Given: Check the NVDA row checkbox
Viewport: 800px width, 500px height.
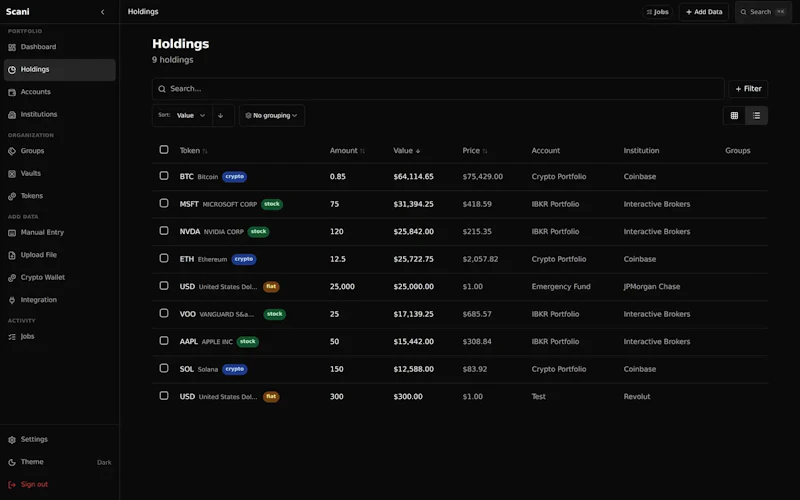Looking at the screenshot, I should tap(164, 231).
